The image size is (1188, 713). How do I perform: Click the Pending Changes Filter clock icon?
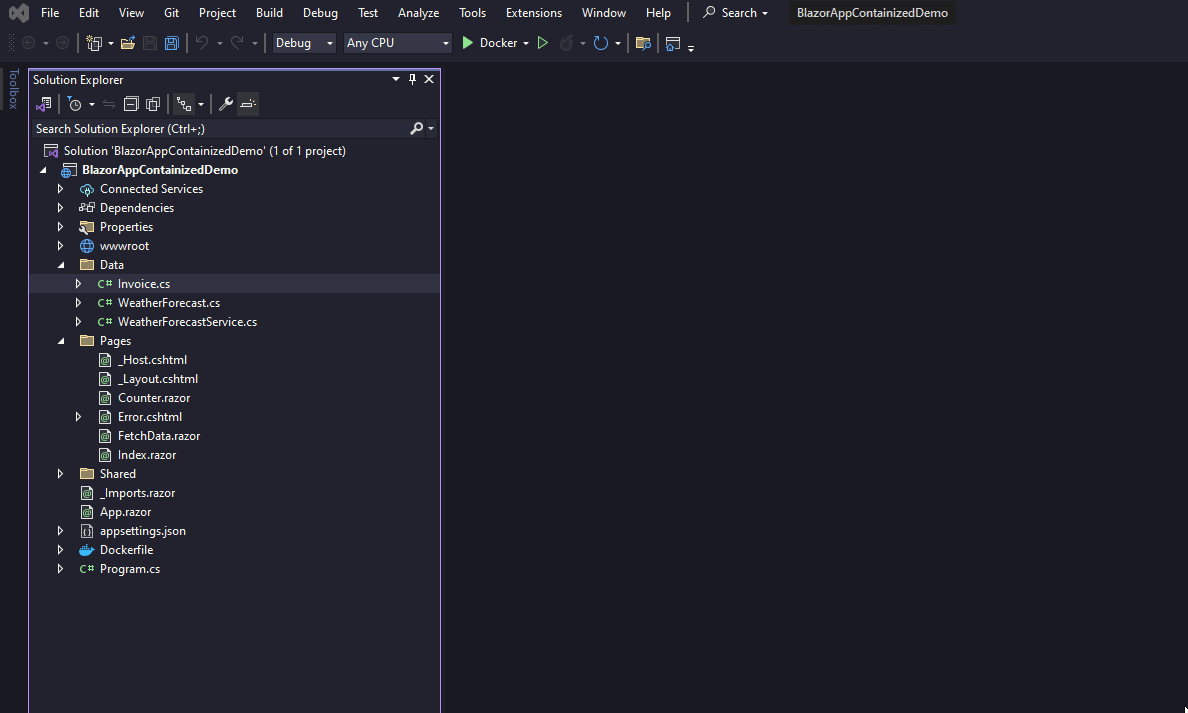click(74, 104)
